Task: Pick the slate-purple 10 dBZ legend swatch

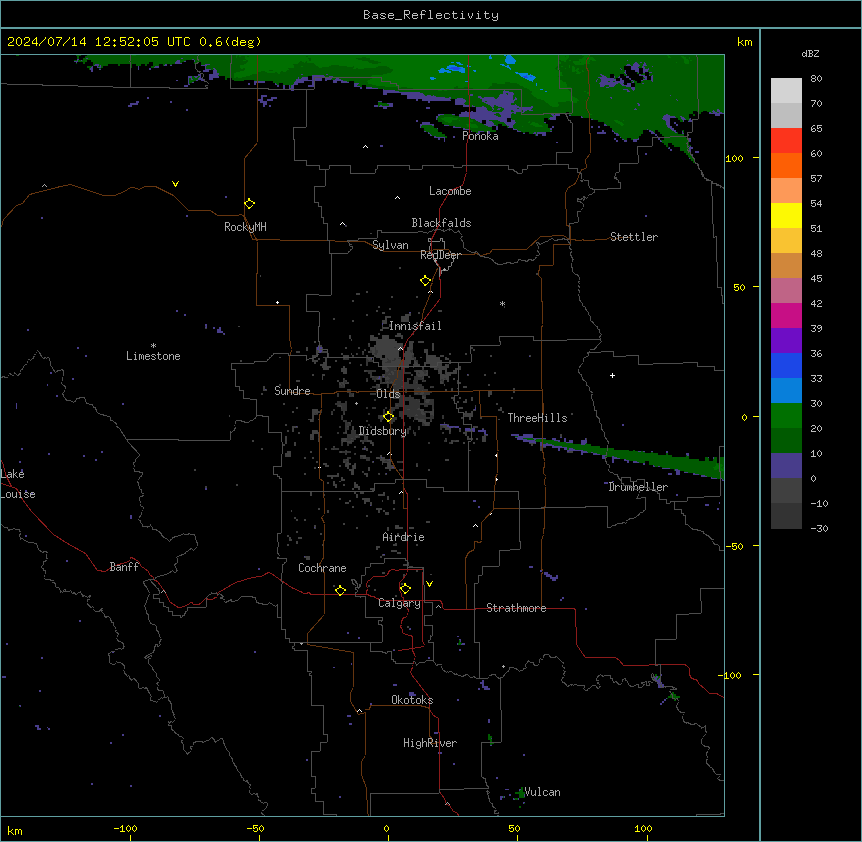Action: click(786, 466)
